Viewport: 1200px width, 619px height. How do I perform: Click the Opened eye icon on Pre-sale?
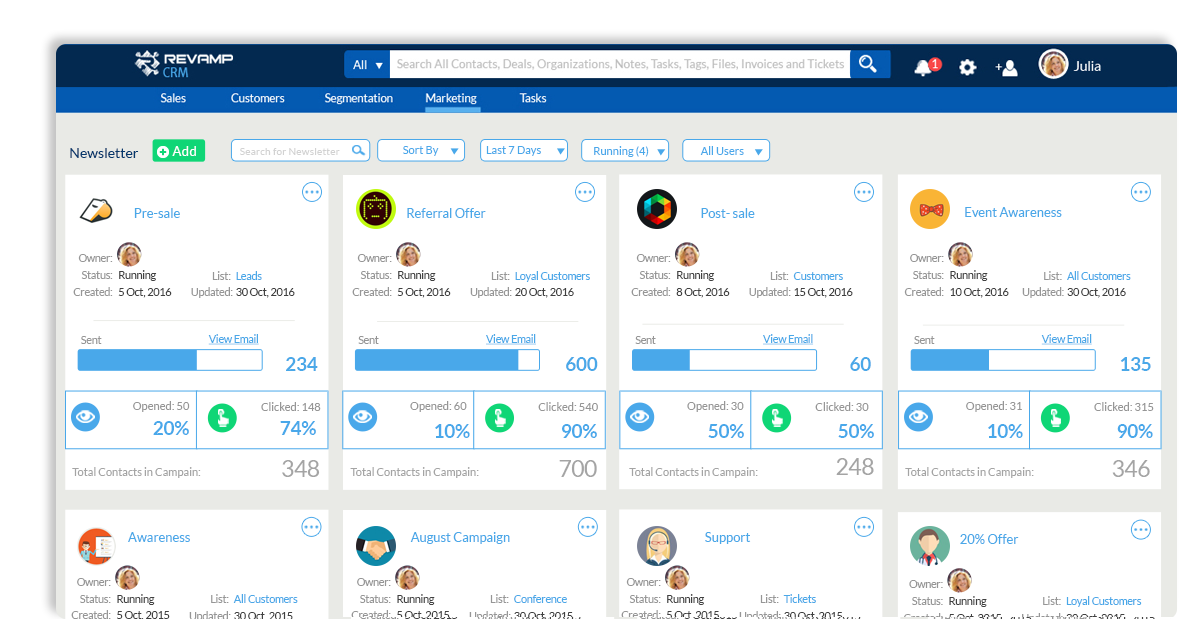pyautogui.click(x=86, y=418)
